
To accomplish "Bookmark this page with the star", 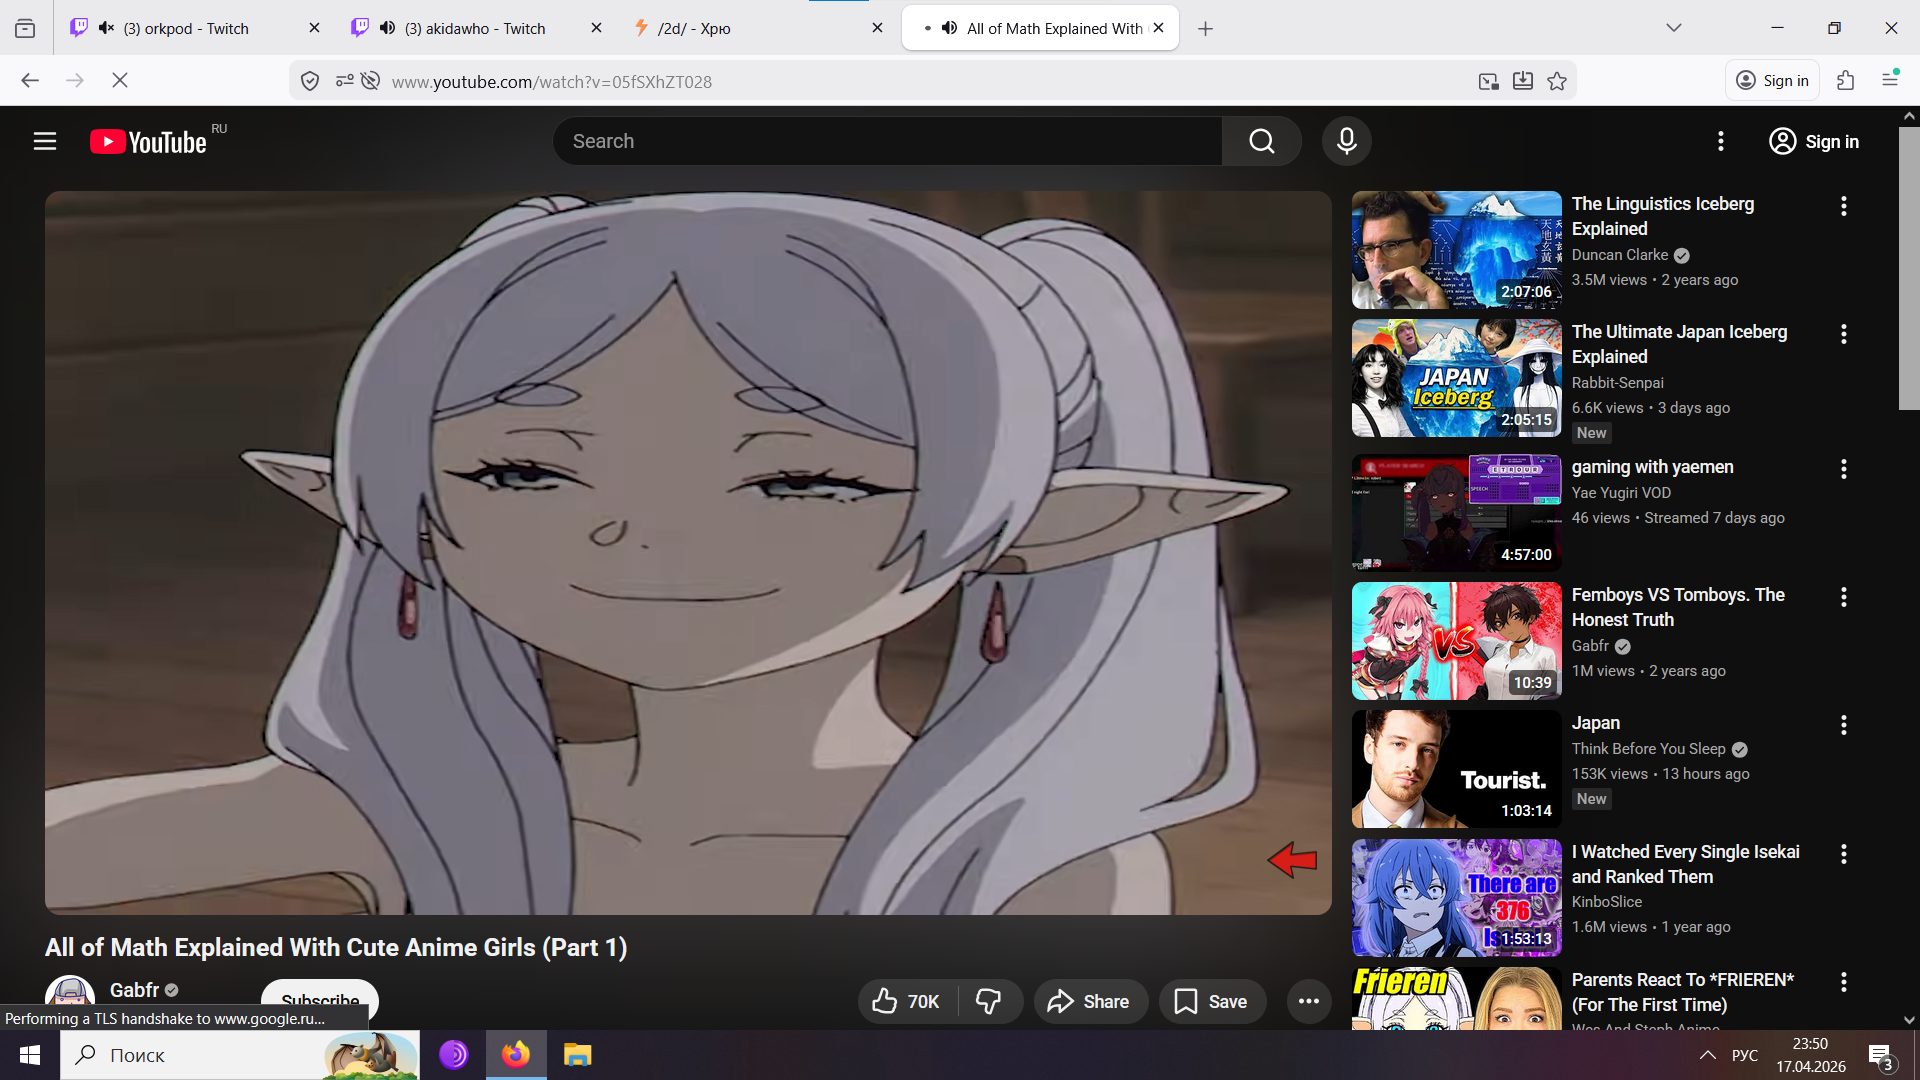I will pos(1557,81).
